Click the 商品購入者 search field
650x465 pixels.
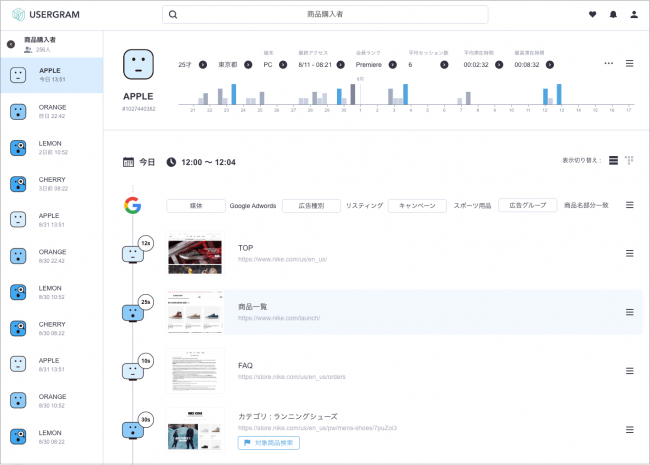coord(325,15)
